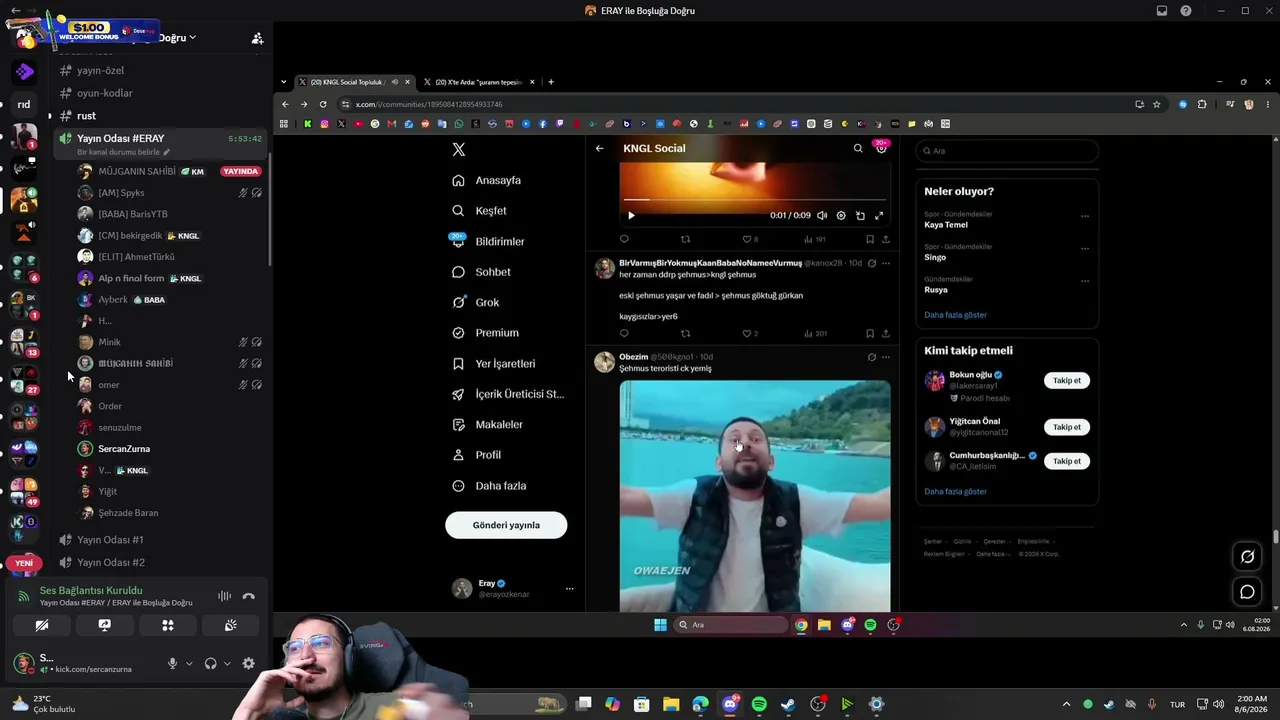
Task: Open Profil in X sidebar
Action: [477, 455]
